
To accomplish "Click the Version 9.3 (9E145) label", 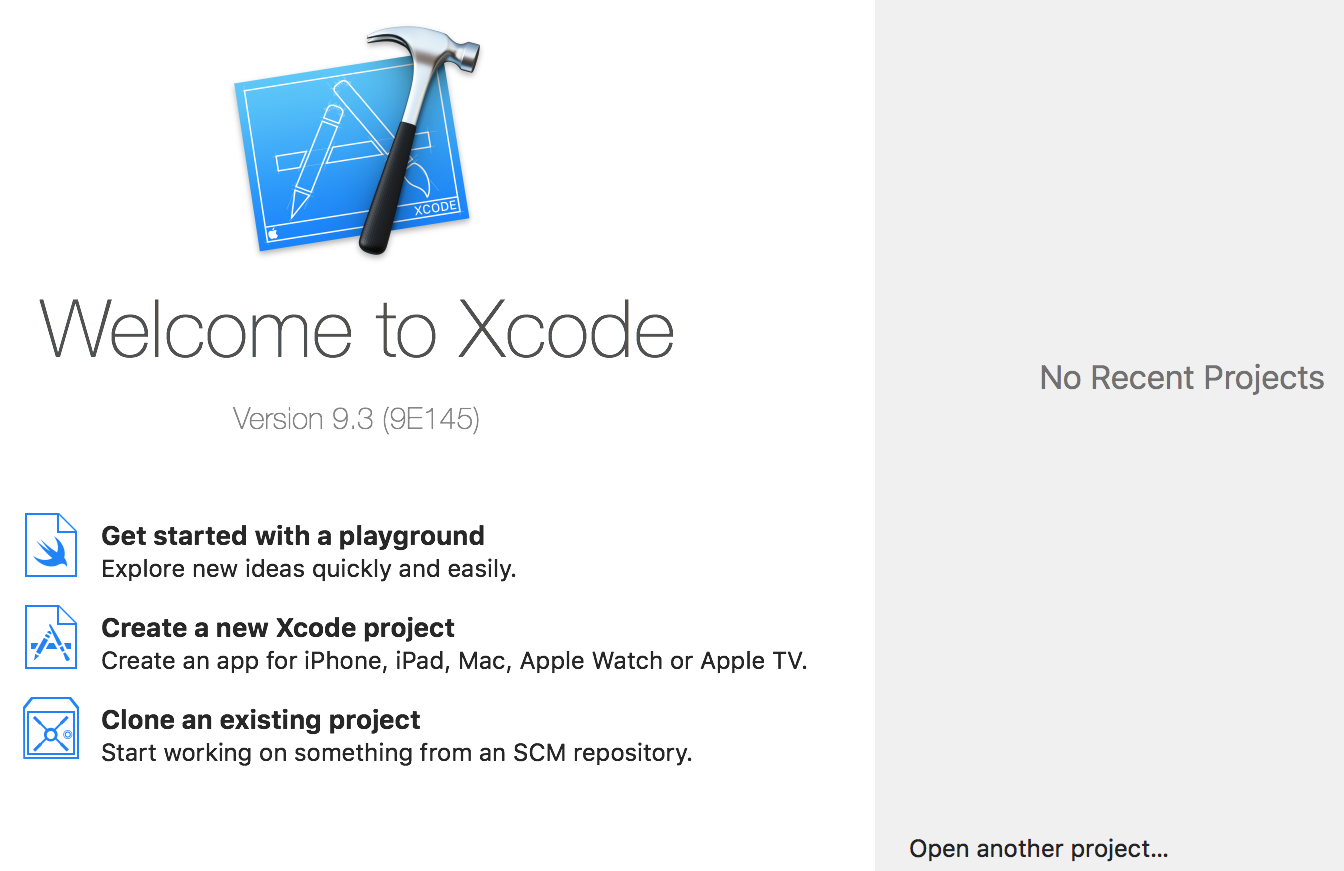I will point(357,419).
